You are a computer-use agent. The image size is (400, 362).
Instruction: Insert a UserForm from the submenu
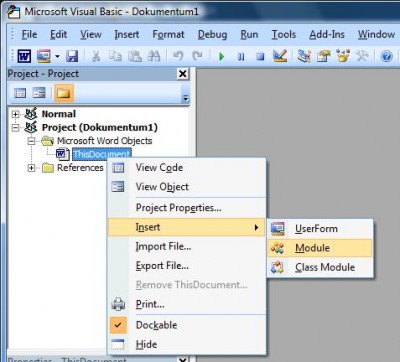(x=320, y=229)
